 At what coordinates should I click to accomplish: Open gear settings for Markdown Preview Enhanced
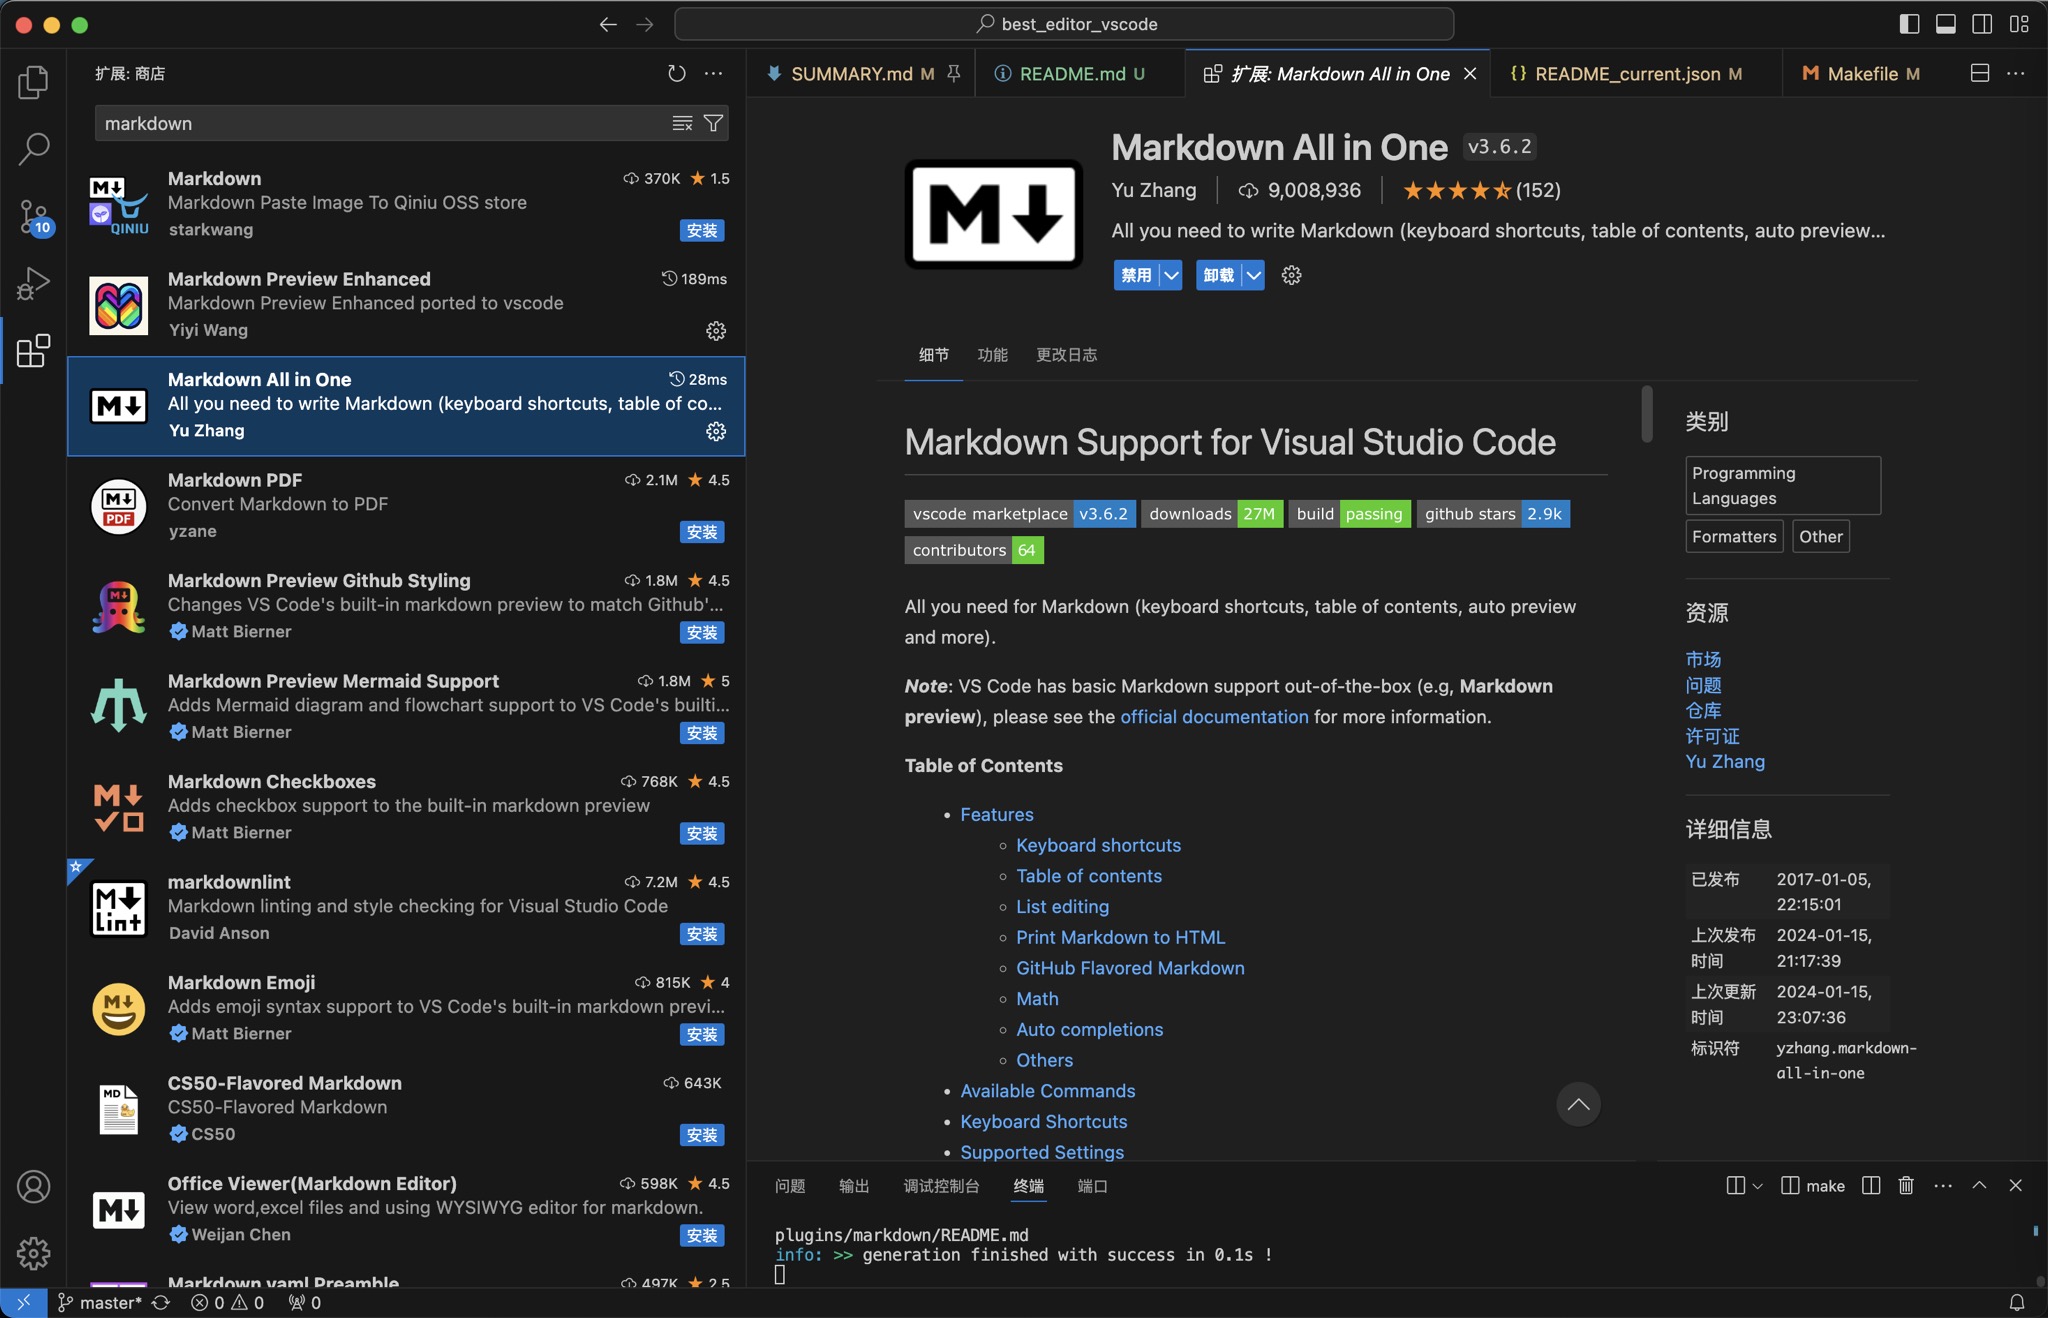pos(716,331)
